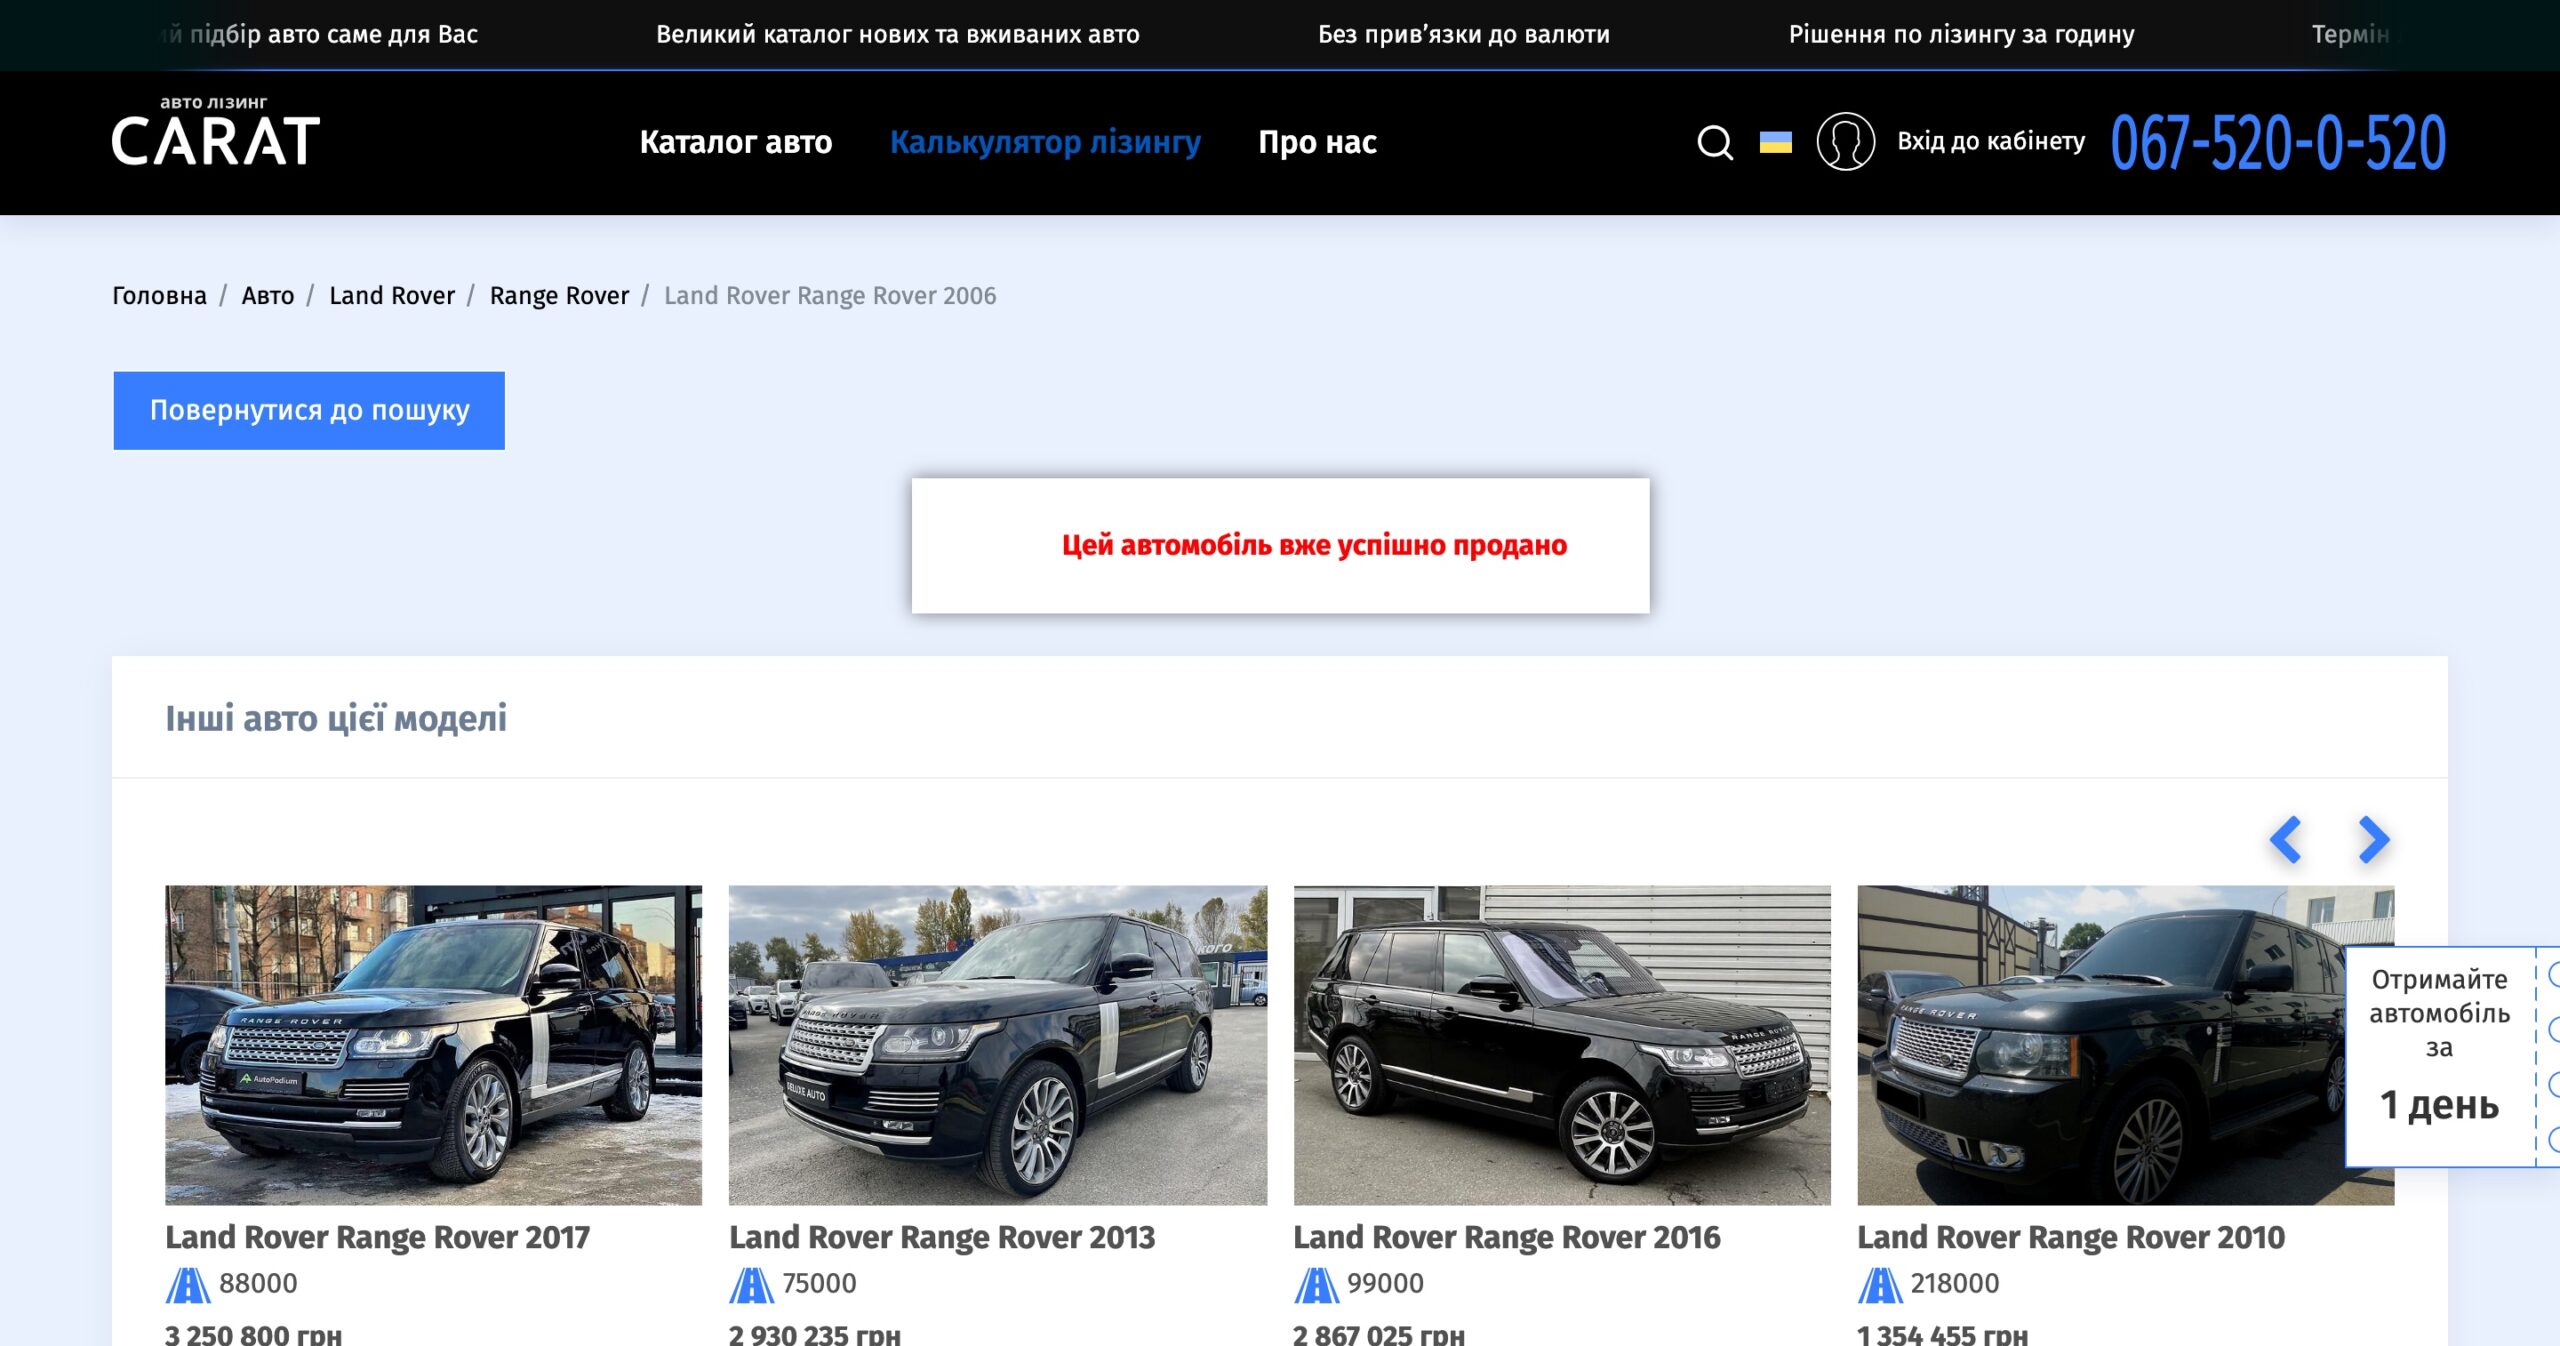Click Повернутися до пошуку button
This screenshot has height=1346, width=2560.
point(309,410)
